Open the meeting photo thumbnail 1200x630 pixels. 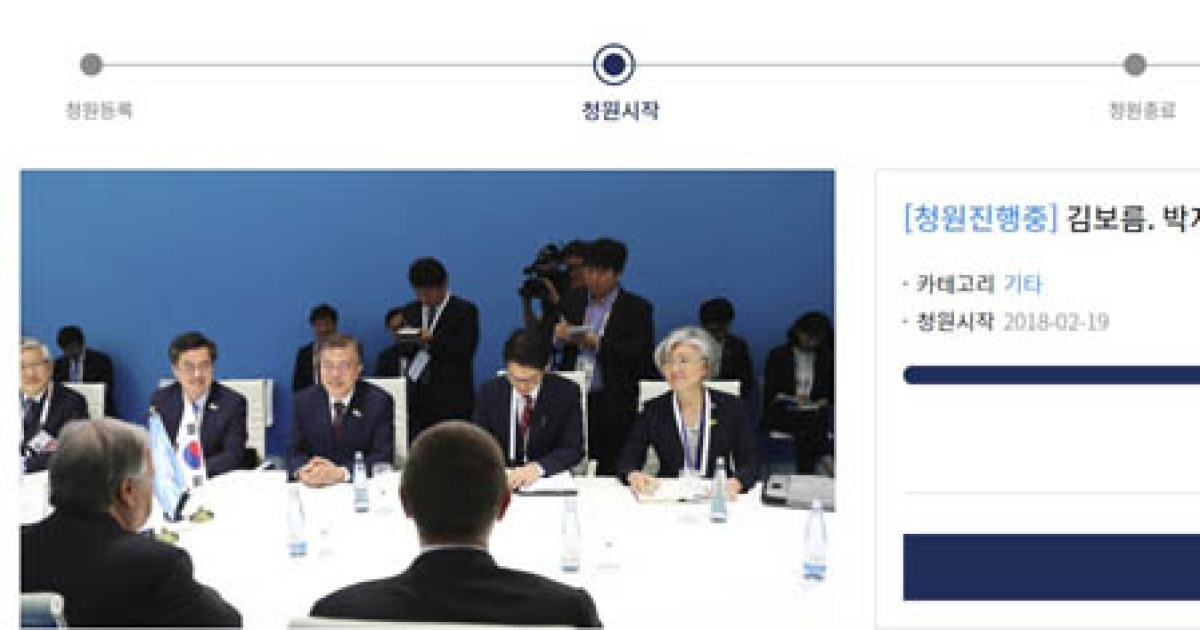[x=428, y=399]
